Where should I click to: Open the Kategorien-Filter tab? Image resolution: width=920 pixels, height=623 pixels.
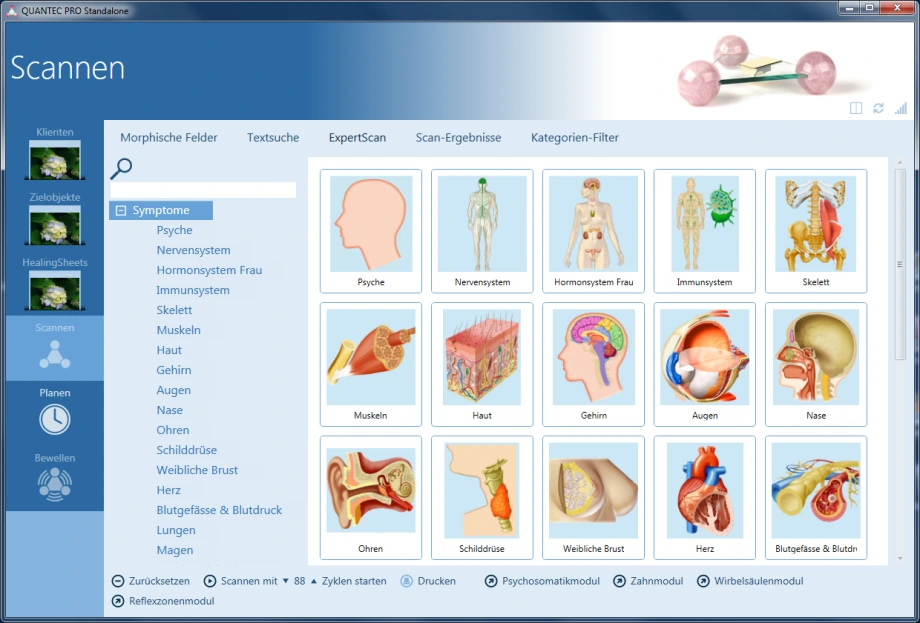coord(574,138)
